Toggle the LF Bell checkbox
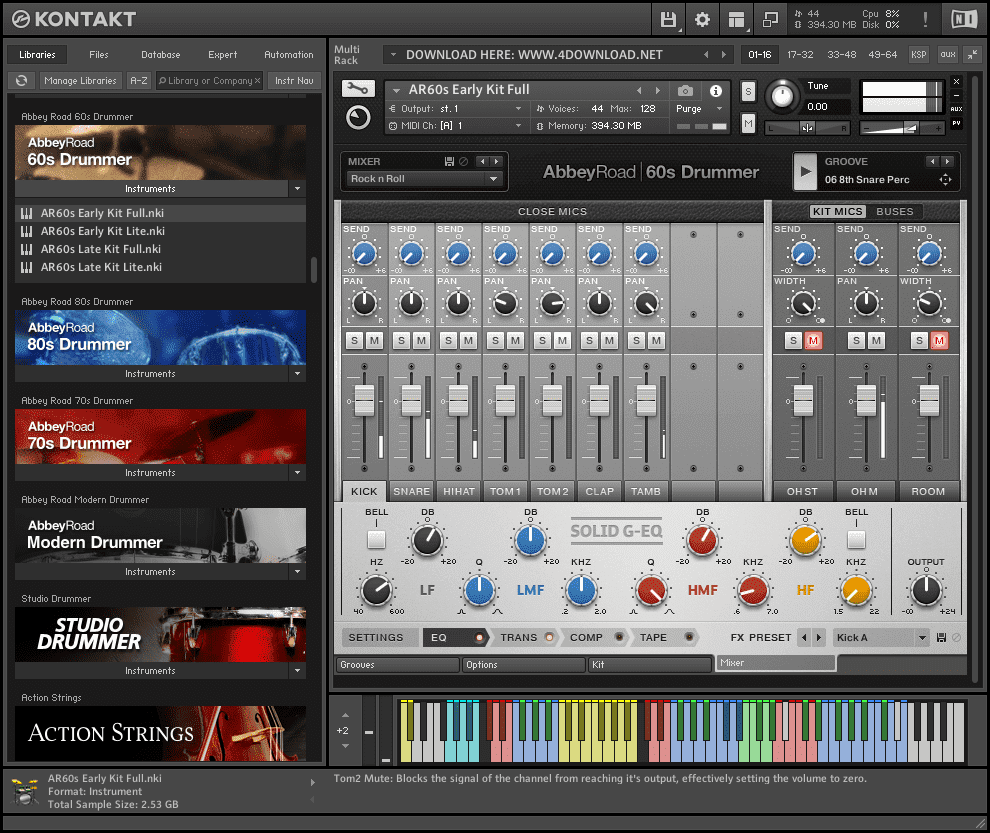The width and height of the screenshot is (990, 833). (376, 539)
